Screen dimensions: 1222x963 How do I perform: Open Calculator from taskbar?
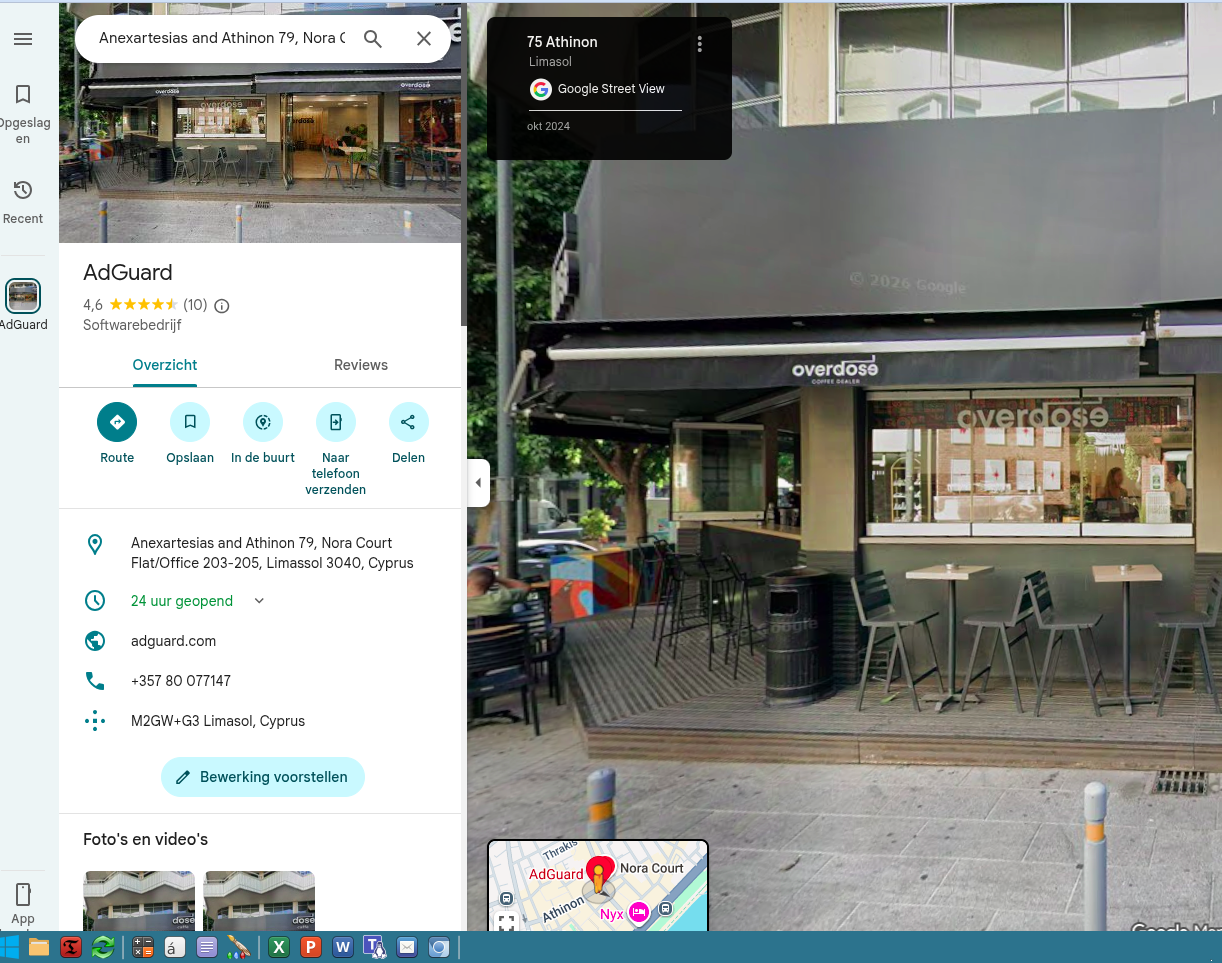(x=143, y=947)
